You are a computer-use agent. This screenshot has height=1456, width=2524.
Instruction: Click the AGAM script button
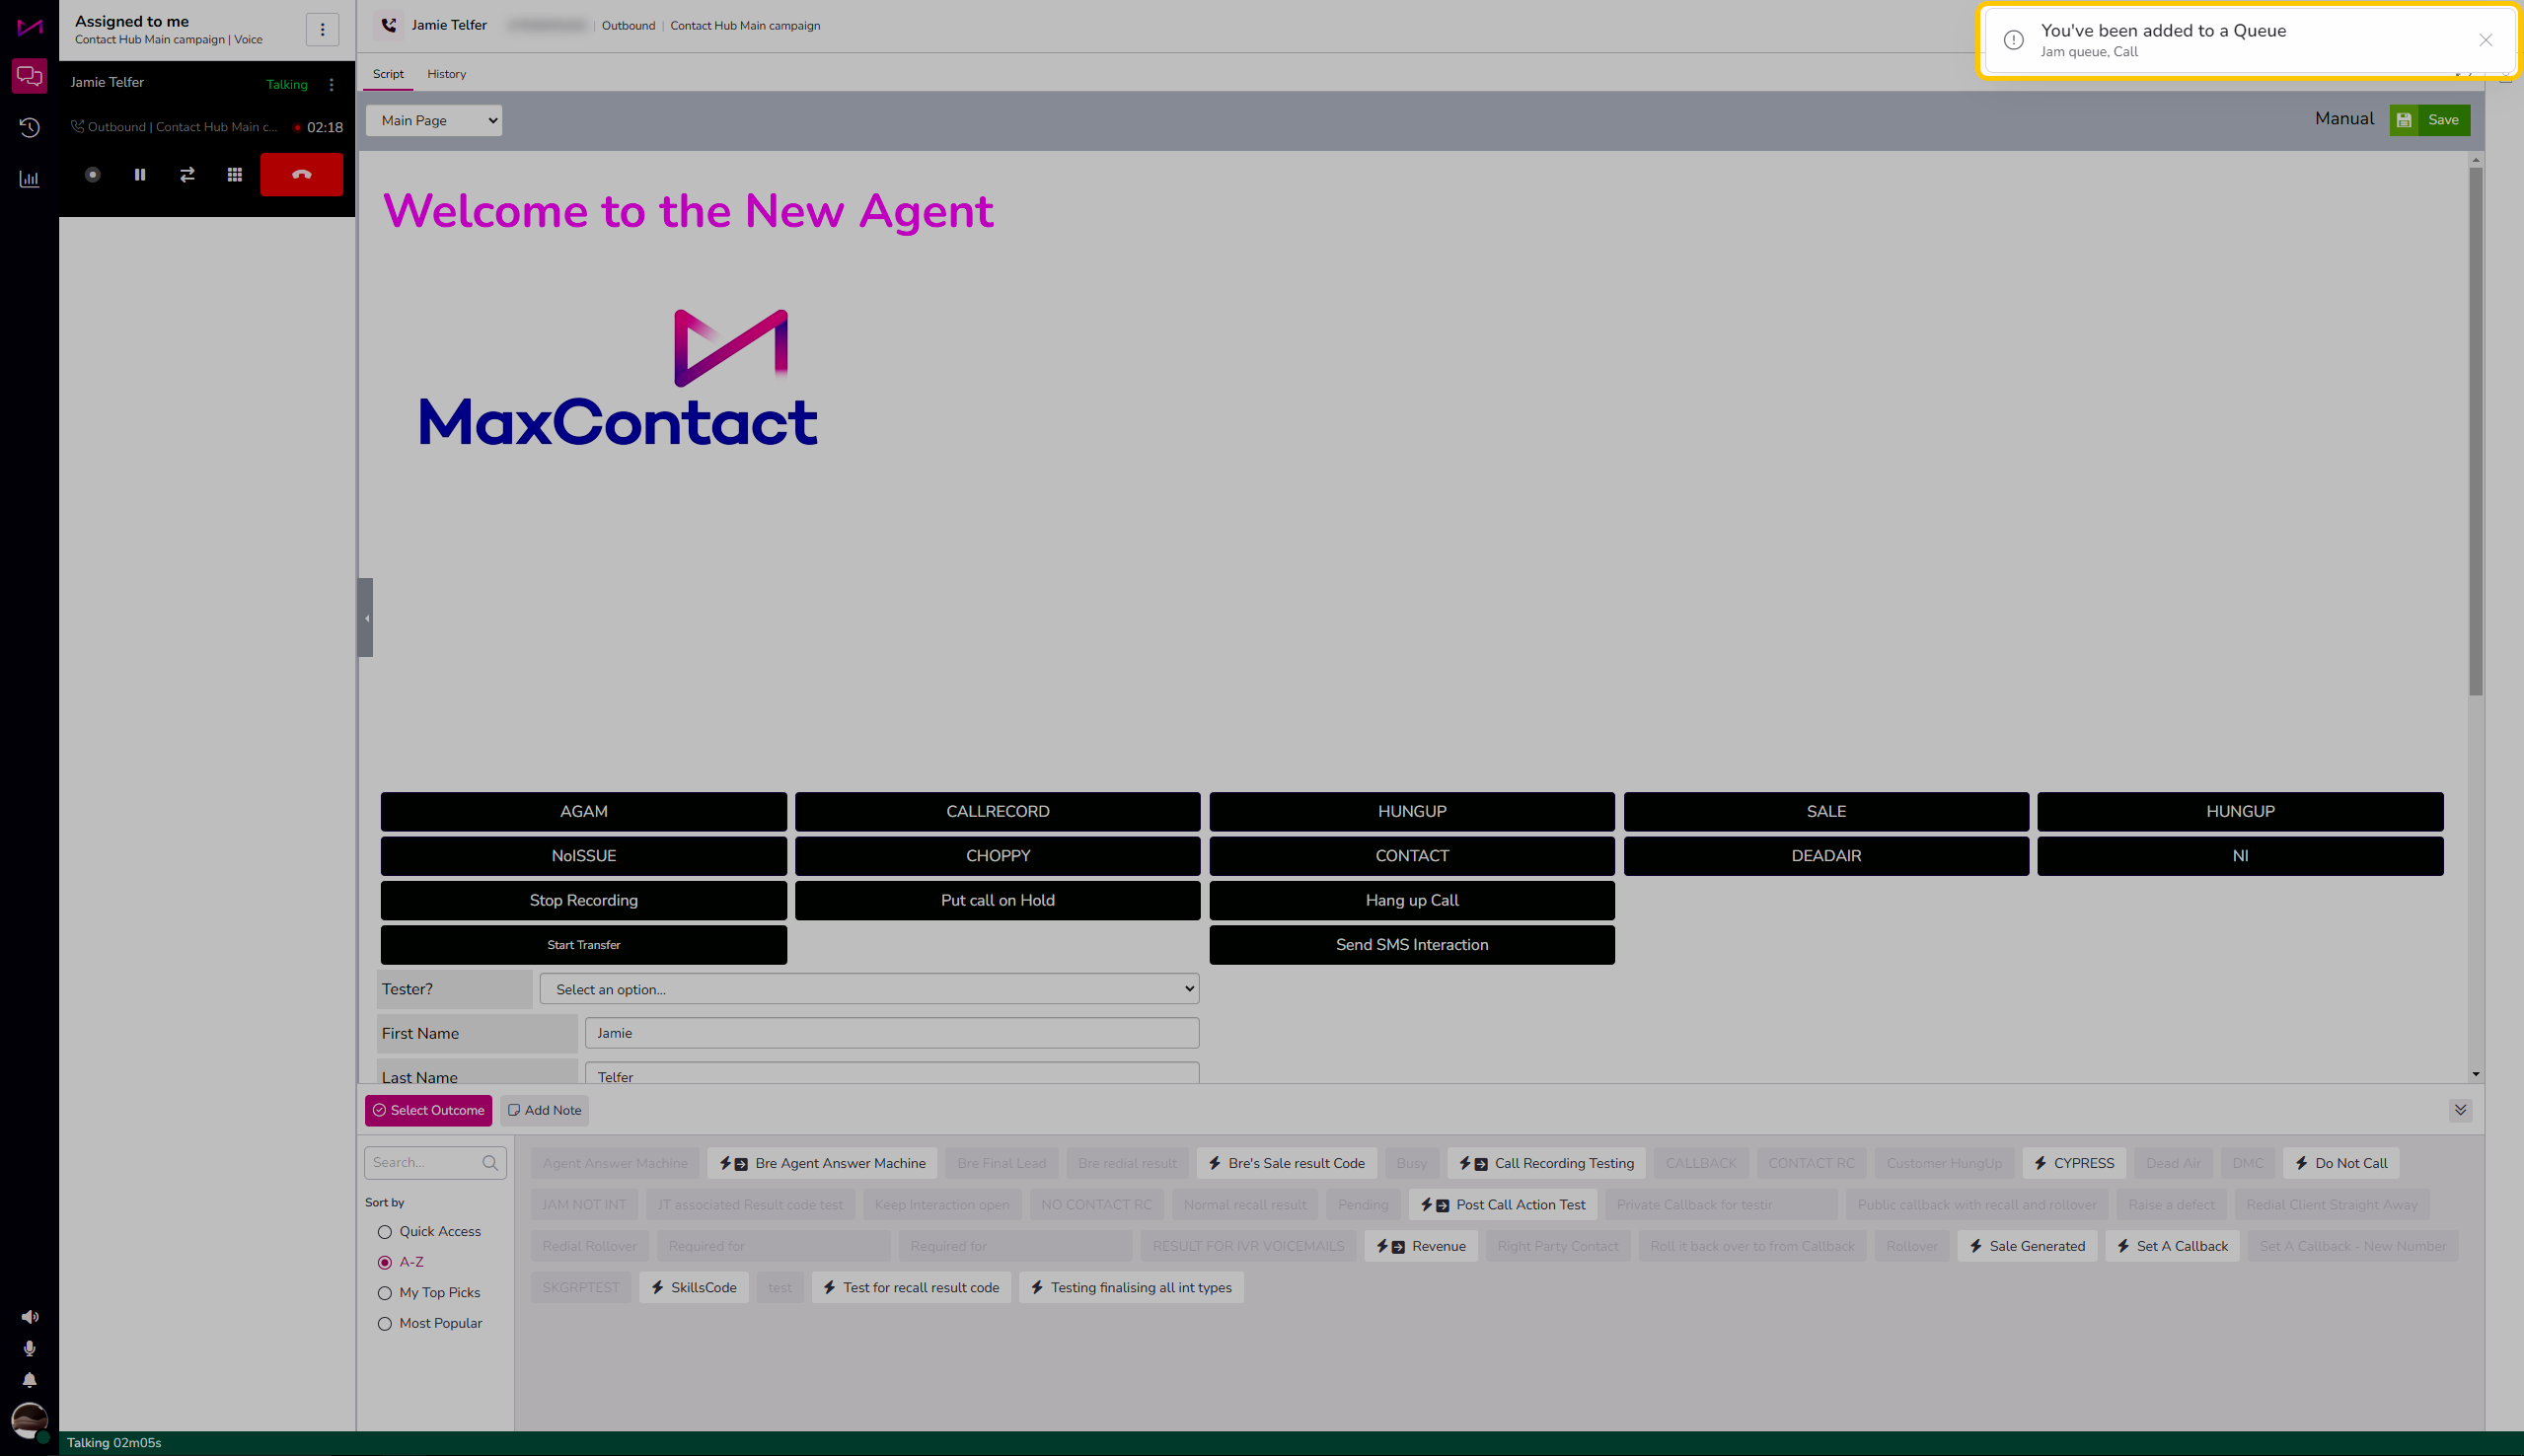(x=584, y=812)
